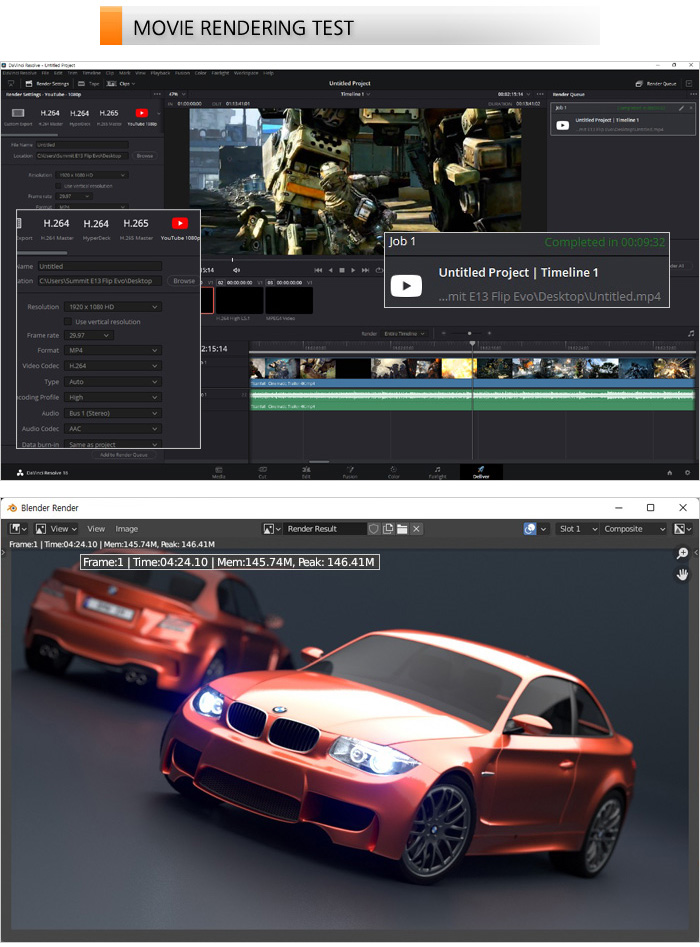This screenshot has width=700, height=947.
Task: Switch to the Edit page tab
Action: click(306, 472)
